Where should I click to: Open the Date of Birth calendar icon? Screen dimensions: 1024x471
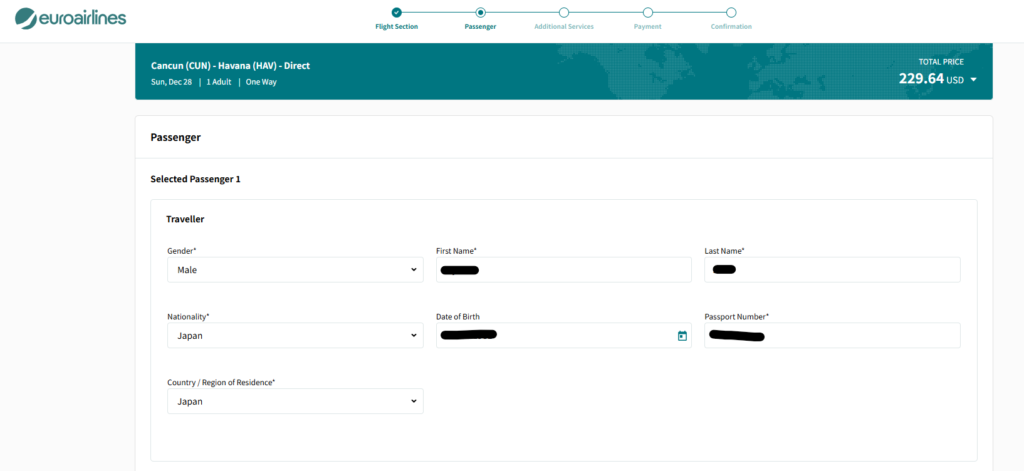click(x=682, y=336)
